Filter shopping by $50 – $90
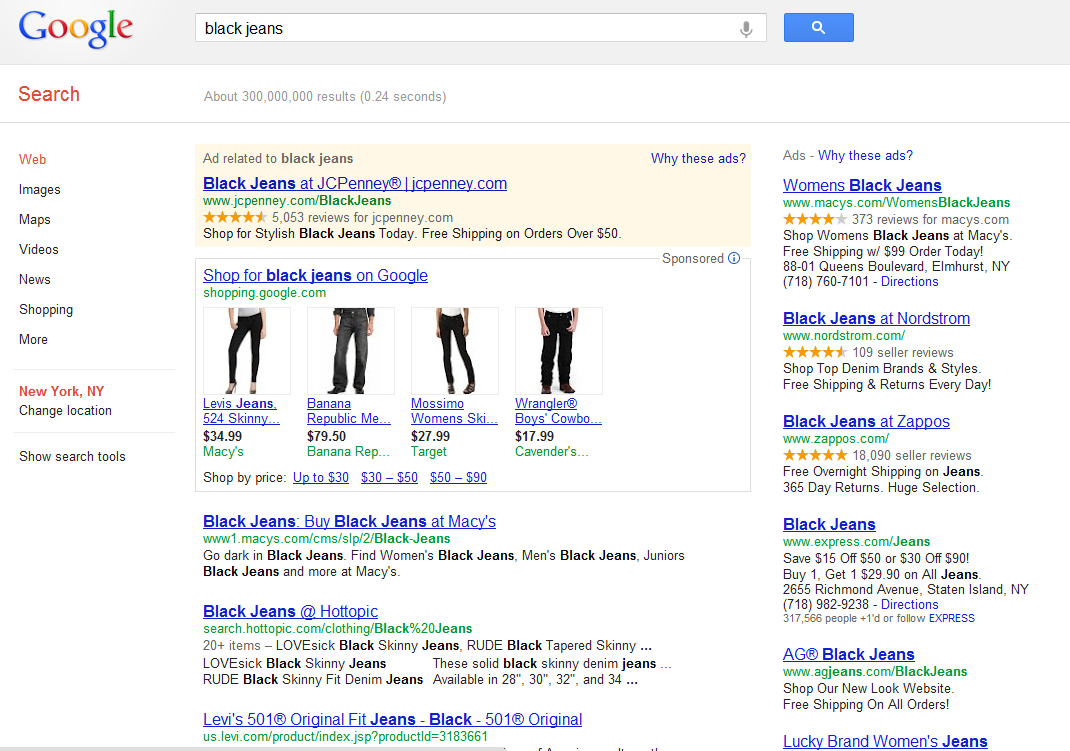This screenshot has height=751, width=1070. [x=458, y=477]
